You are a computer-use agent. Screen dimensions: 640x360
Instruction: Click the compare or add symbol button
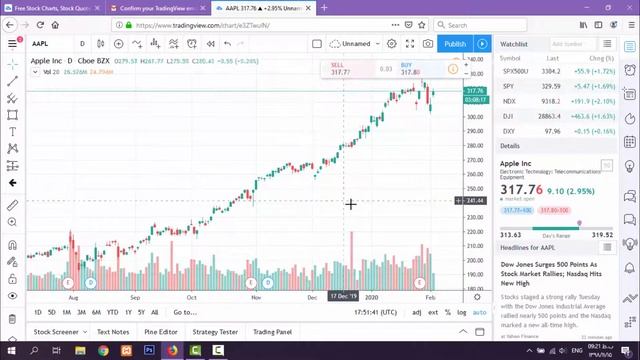tap(119, 44)
